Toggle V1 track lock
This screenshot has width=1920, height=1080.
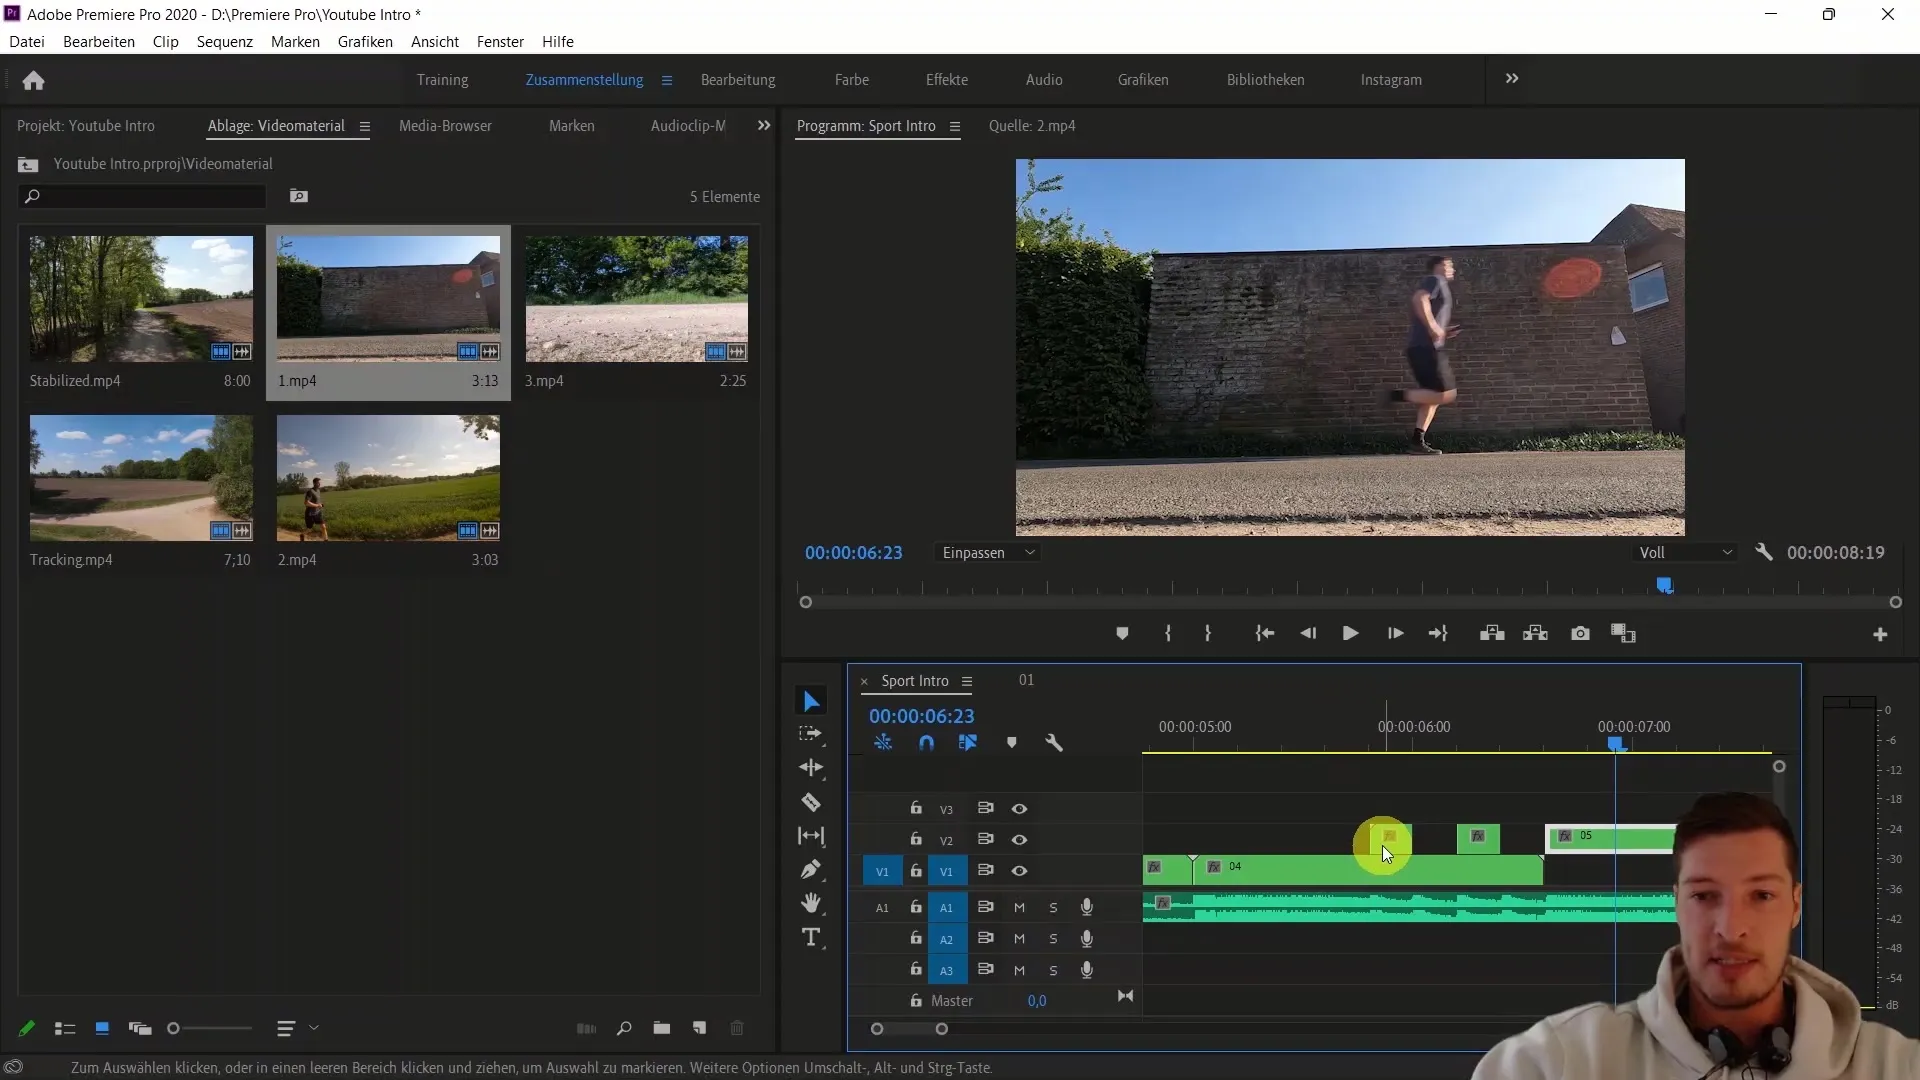point(915,871)
